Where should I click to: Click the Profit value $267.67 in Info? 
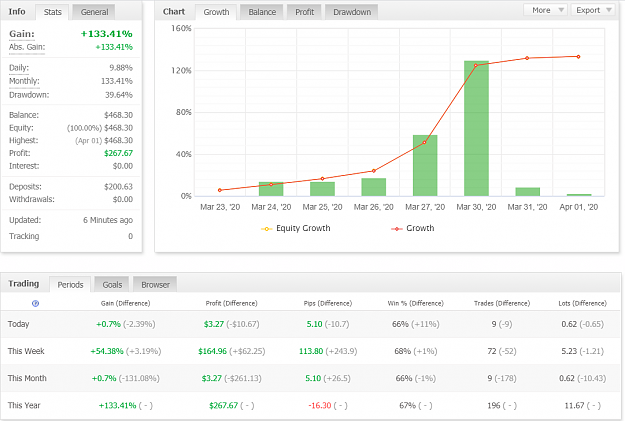coord(118,153)
